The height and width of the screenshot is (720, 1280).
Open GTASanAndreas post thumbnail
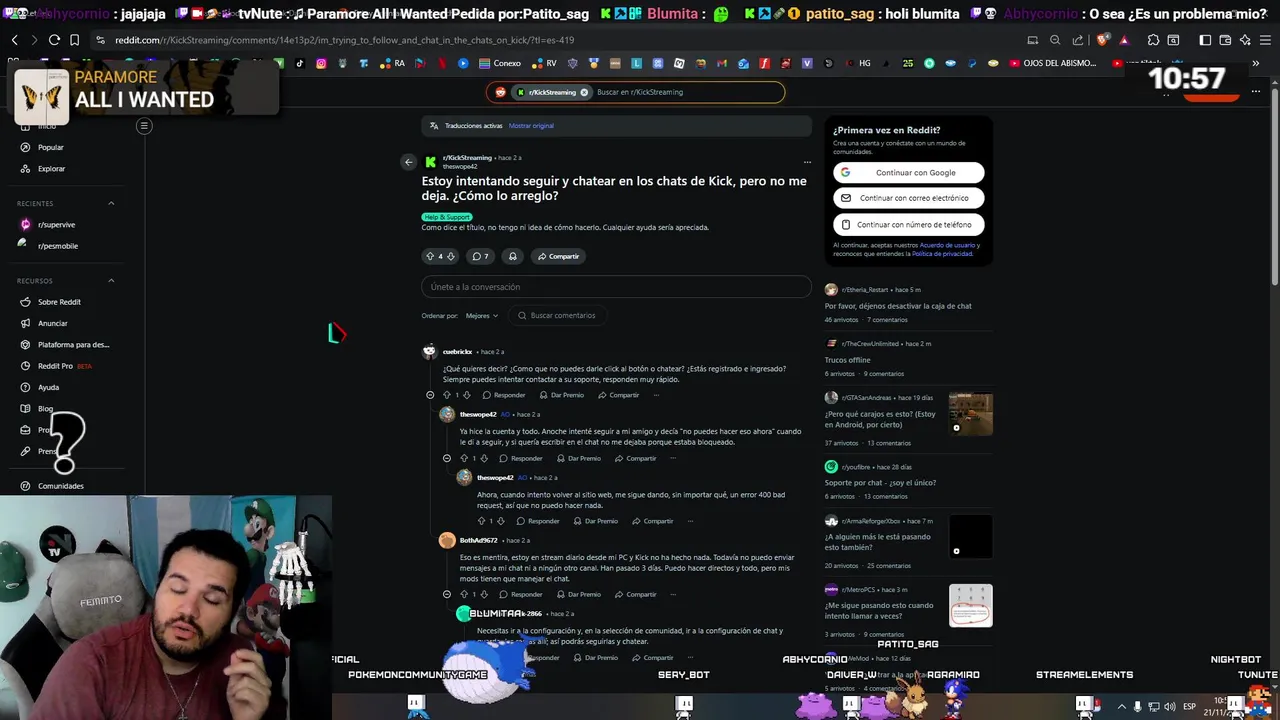(970, 414)
